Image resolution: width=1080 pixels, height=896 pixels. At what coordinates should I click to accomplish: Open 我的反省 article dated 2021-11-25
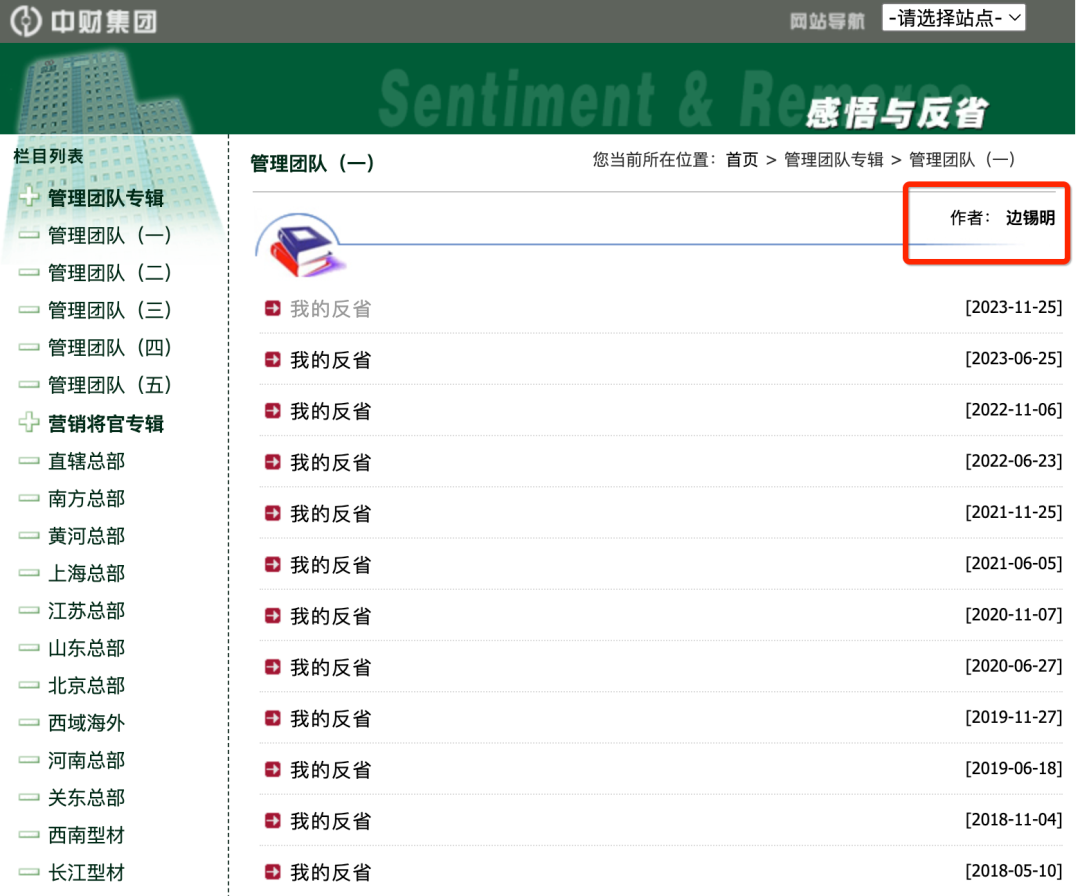(330, 514)
